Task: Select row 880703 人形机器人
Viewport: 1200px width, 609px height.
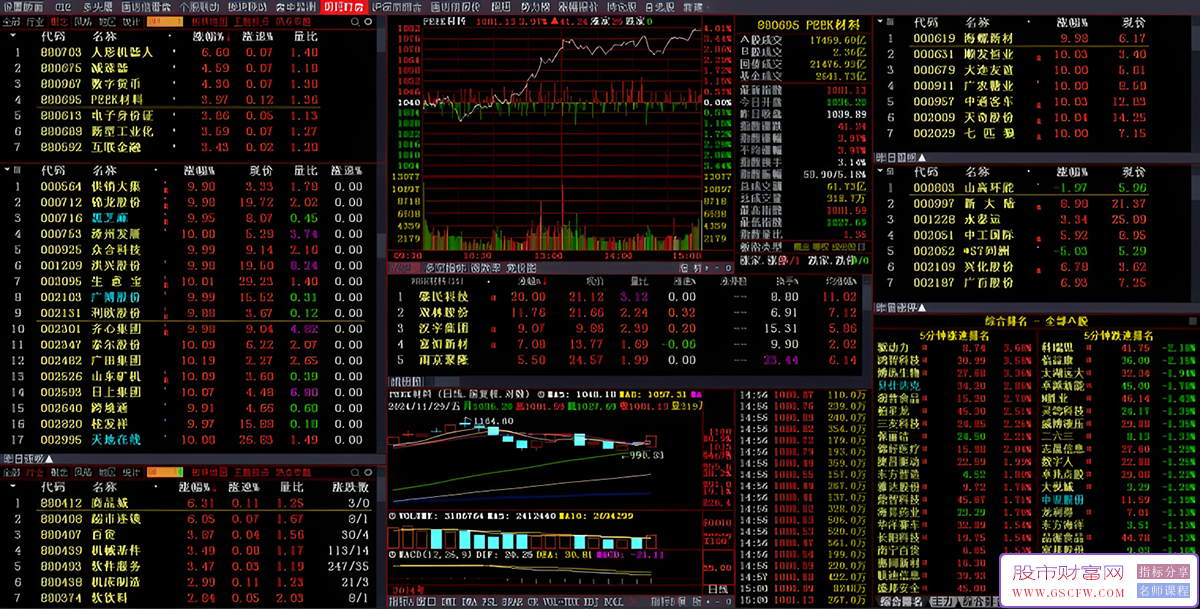Action: (x=190, y=52)
